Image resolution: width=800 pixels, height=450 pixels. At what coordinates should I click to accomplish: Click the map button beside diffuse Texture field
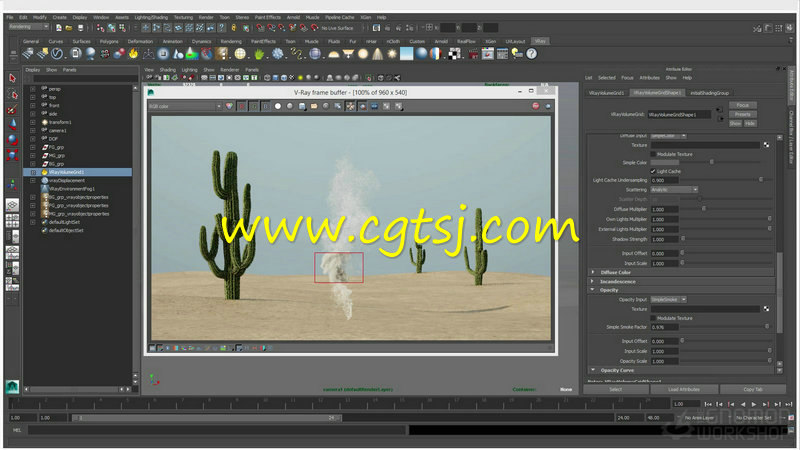click(x=766, y=145)
